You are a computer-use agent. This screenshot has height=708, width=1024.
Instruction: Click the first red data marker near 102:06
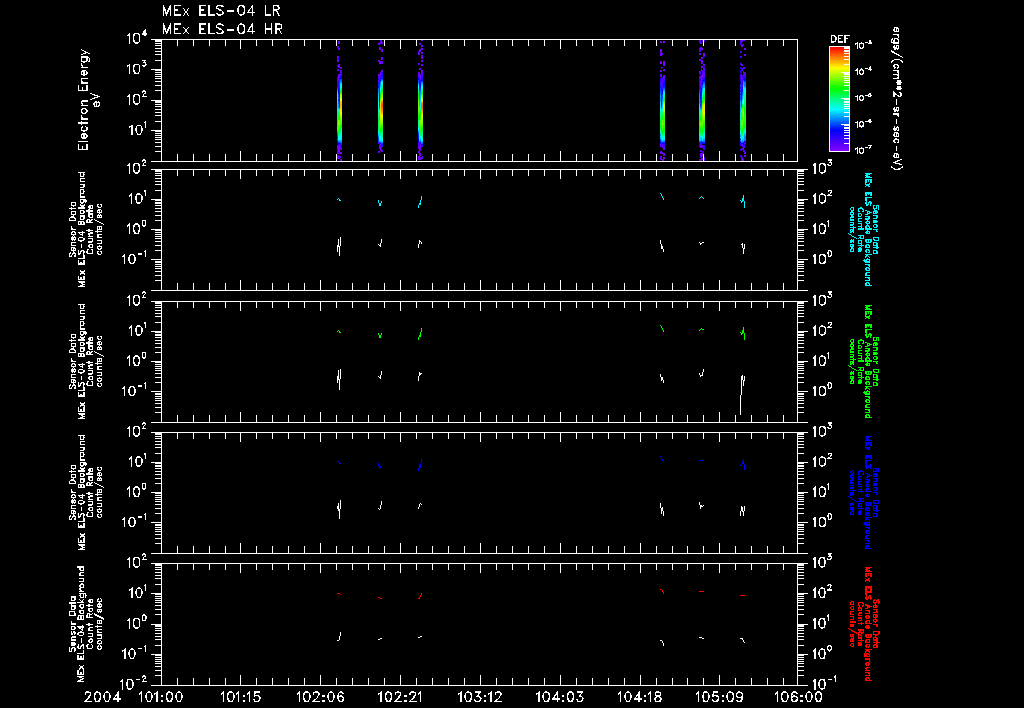click(x=339, y=594)
